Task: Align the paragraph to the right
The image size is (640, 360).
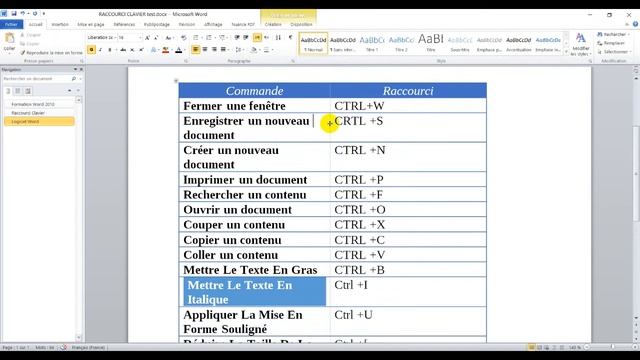Action: 214,50
